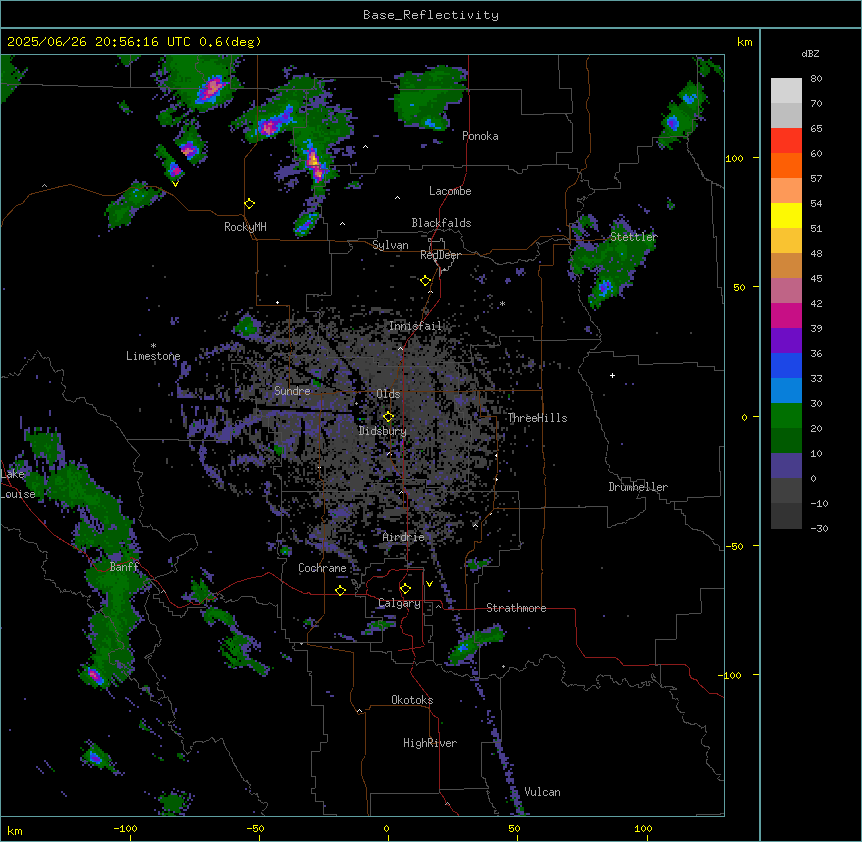Viewport: 862px width, 842px height.
Task: Select the ThreeHills label
Action: click(x=537, y=418)
